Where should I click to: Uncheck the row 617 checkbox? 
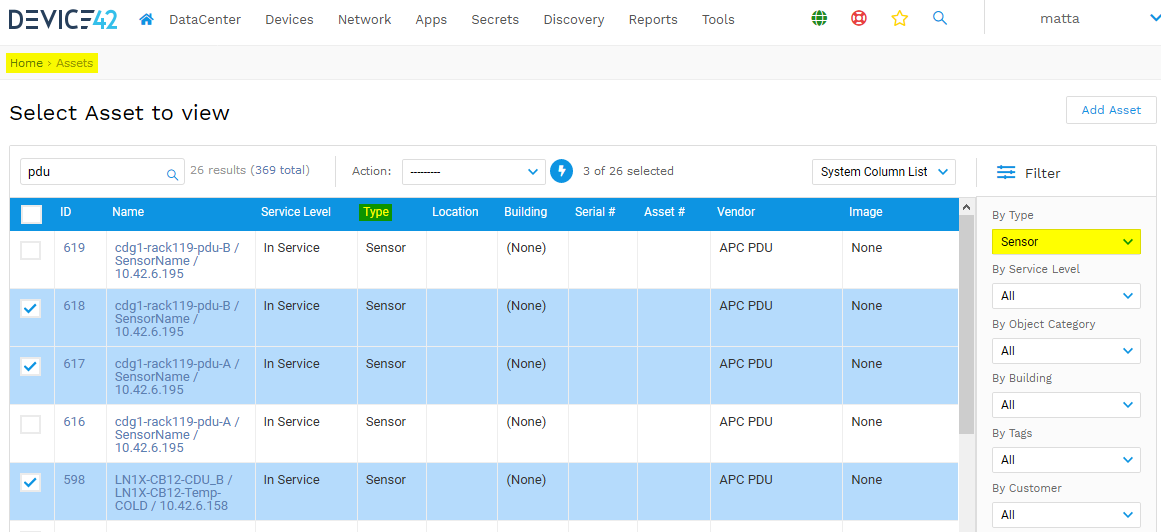(x=30, y=366)
